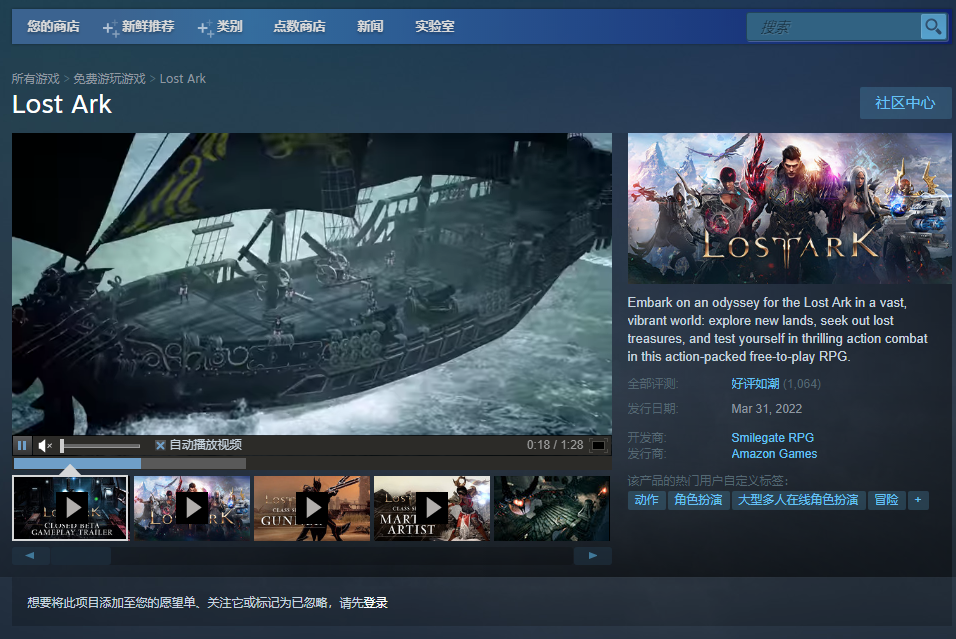Open the 您的商店 menu
Screen dimensions: 956x639
pos(53,26)
